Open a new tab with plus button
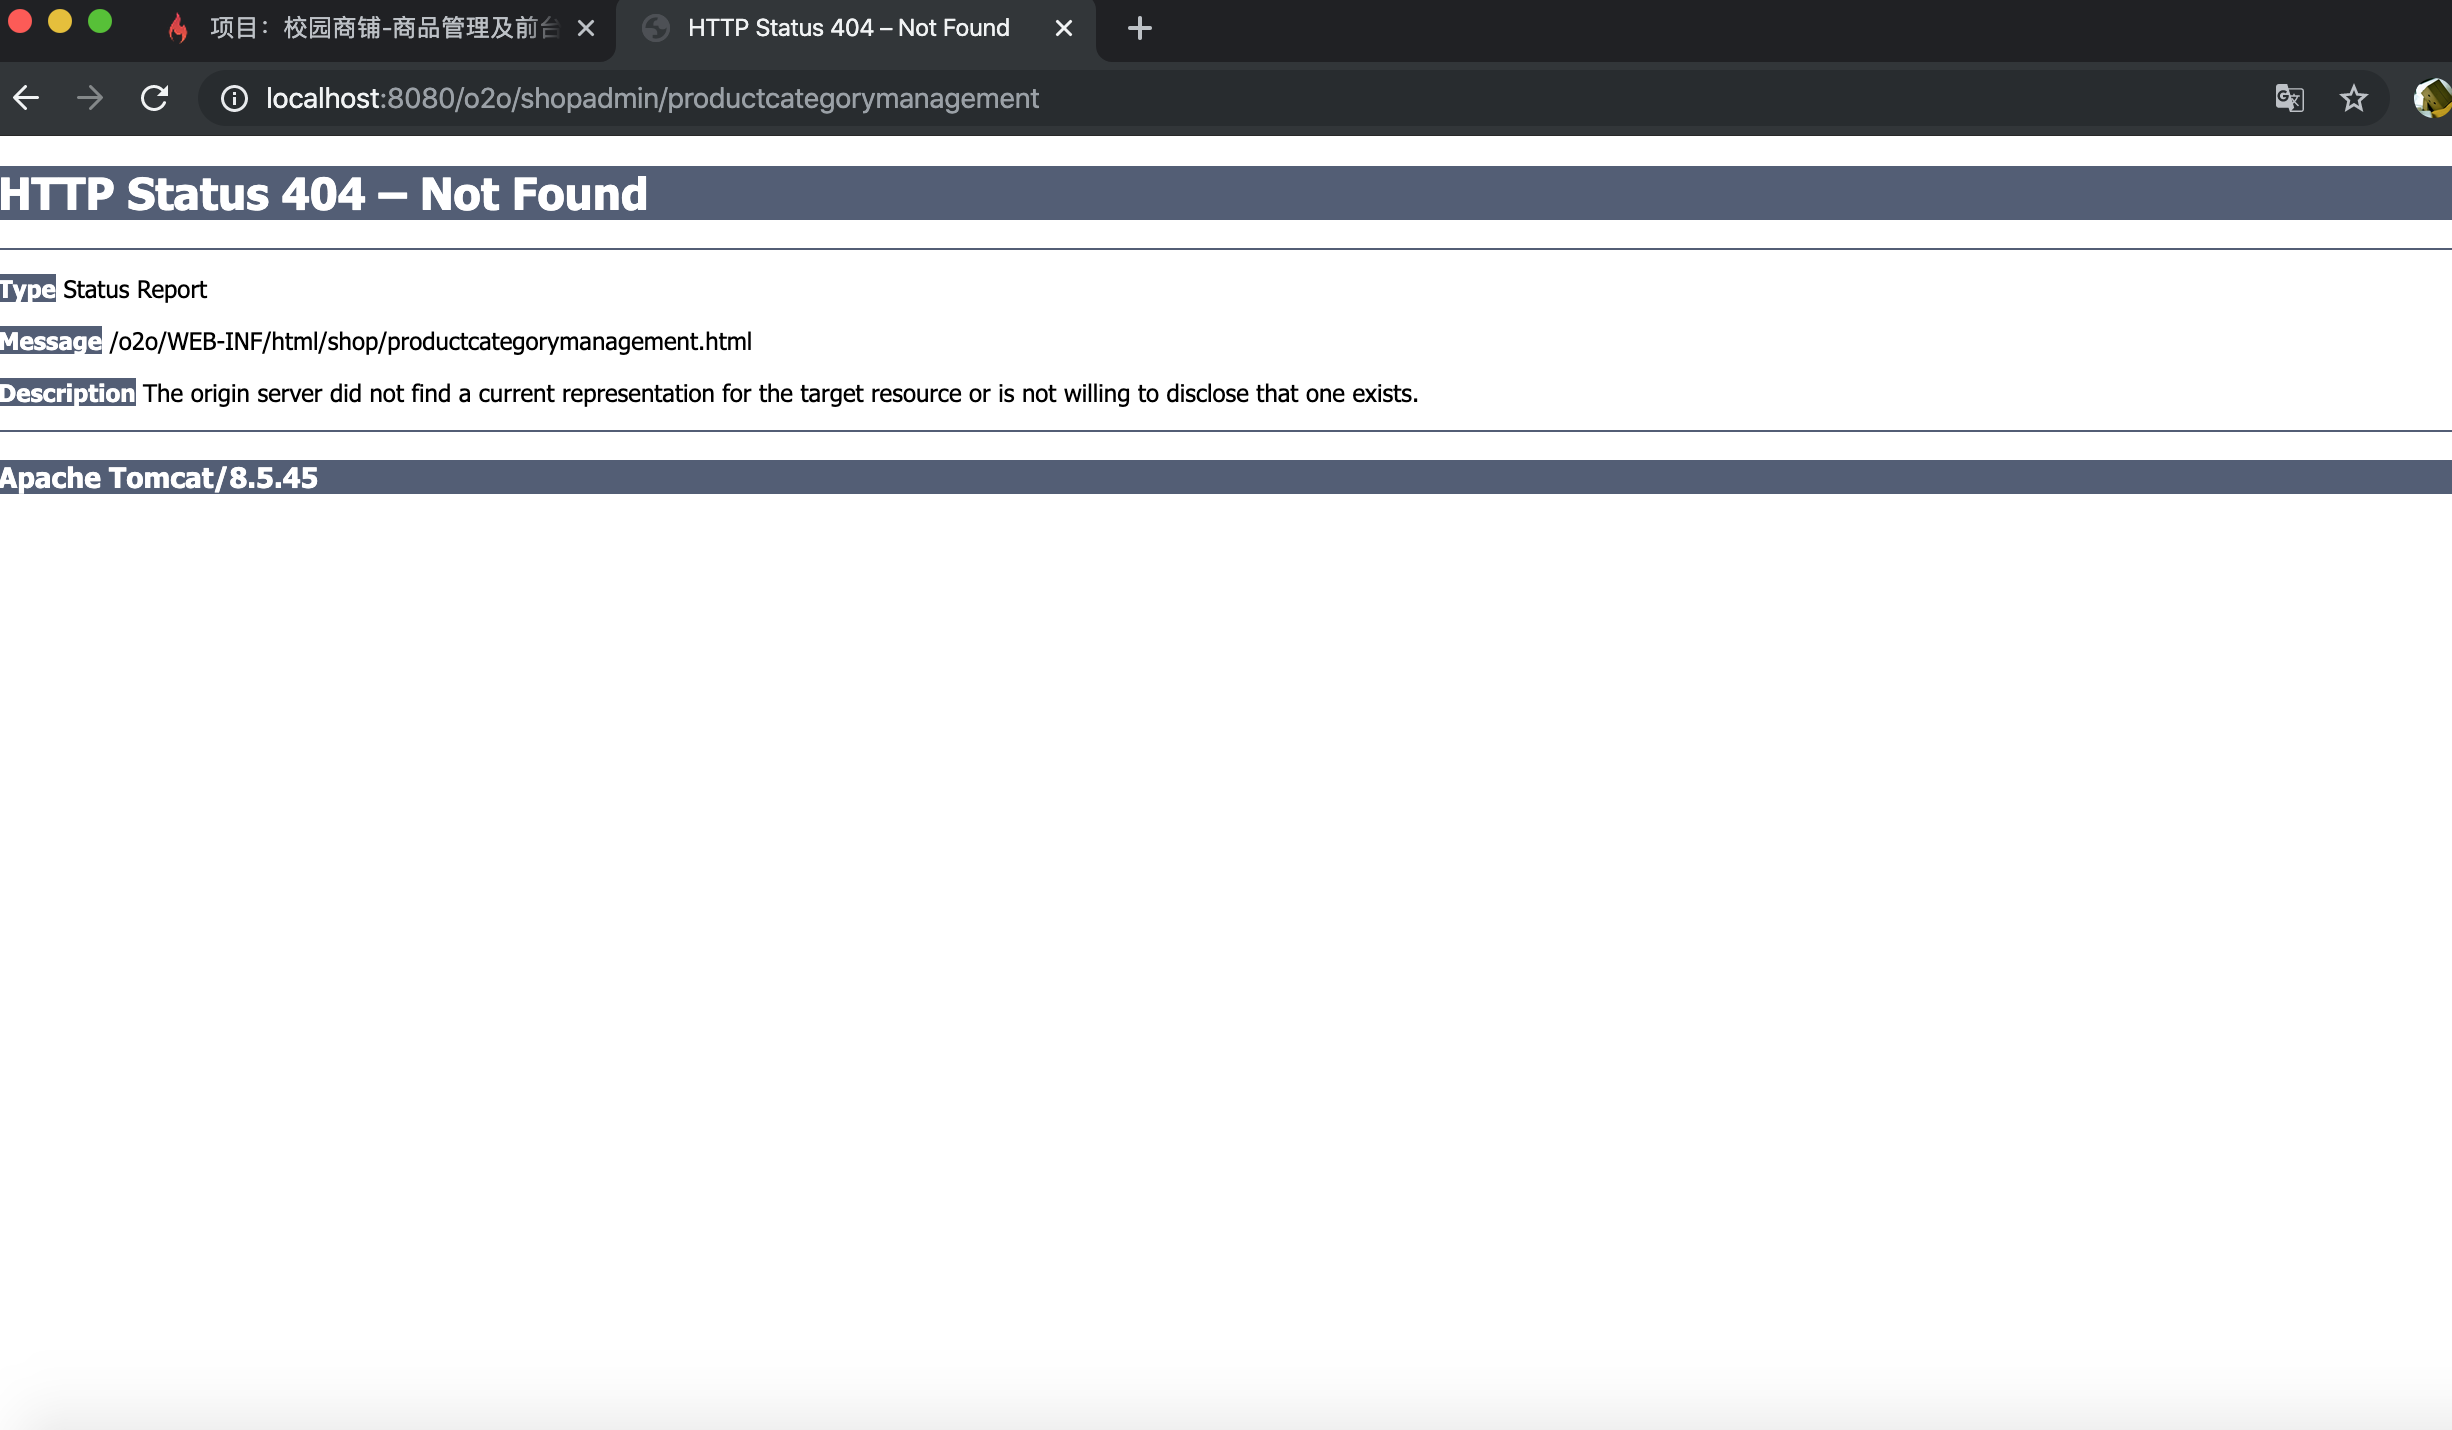This screenshot has height=1430, width=2452. pyautogui.click(x=1139, y=28)
